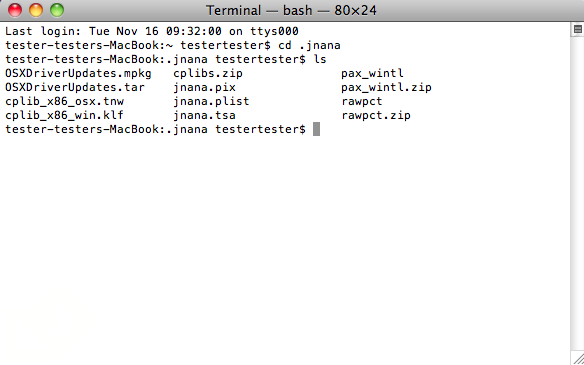The height and width of the screenshot is (365, 584).
Task: Click the resize grip in bottom corner
Action: (578, 359)
